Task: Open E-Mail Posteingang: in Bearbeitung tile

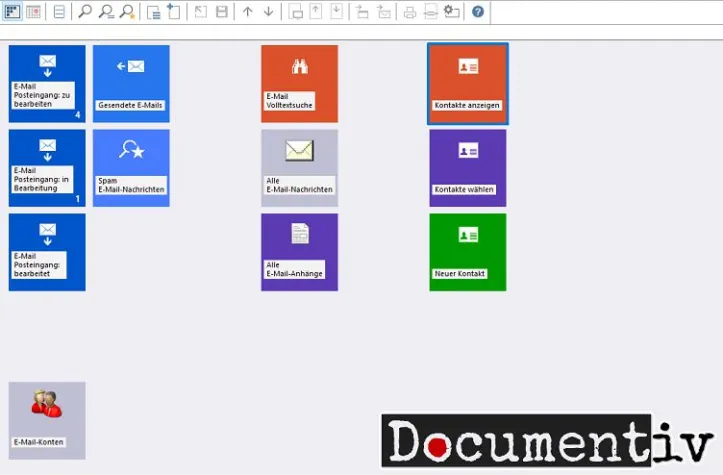Action: pyautogui.click(x=47, y=167)
